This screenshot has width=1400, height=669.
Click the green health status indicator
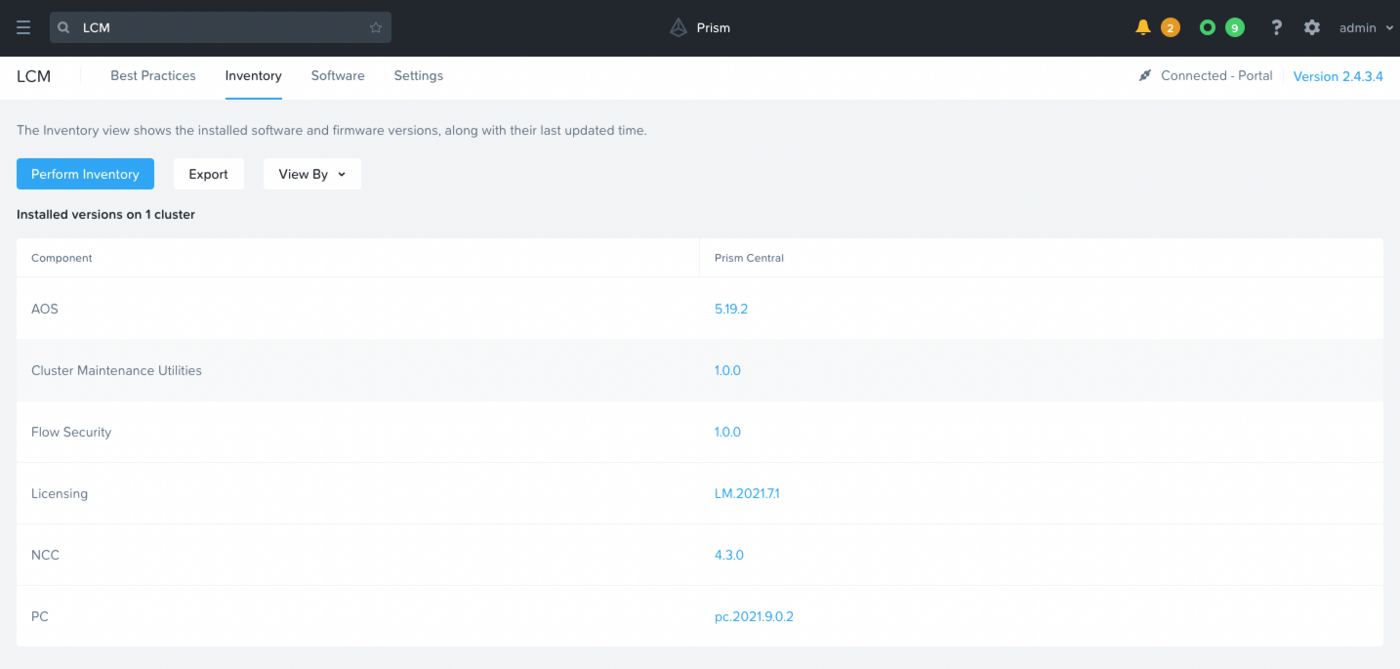click(x=1208, y=27)
